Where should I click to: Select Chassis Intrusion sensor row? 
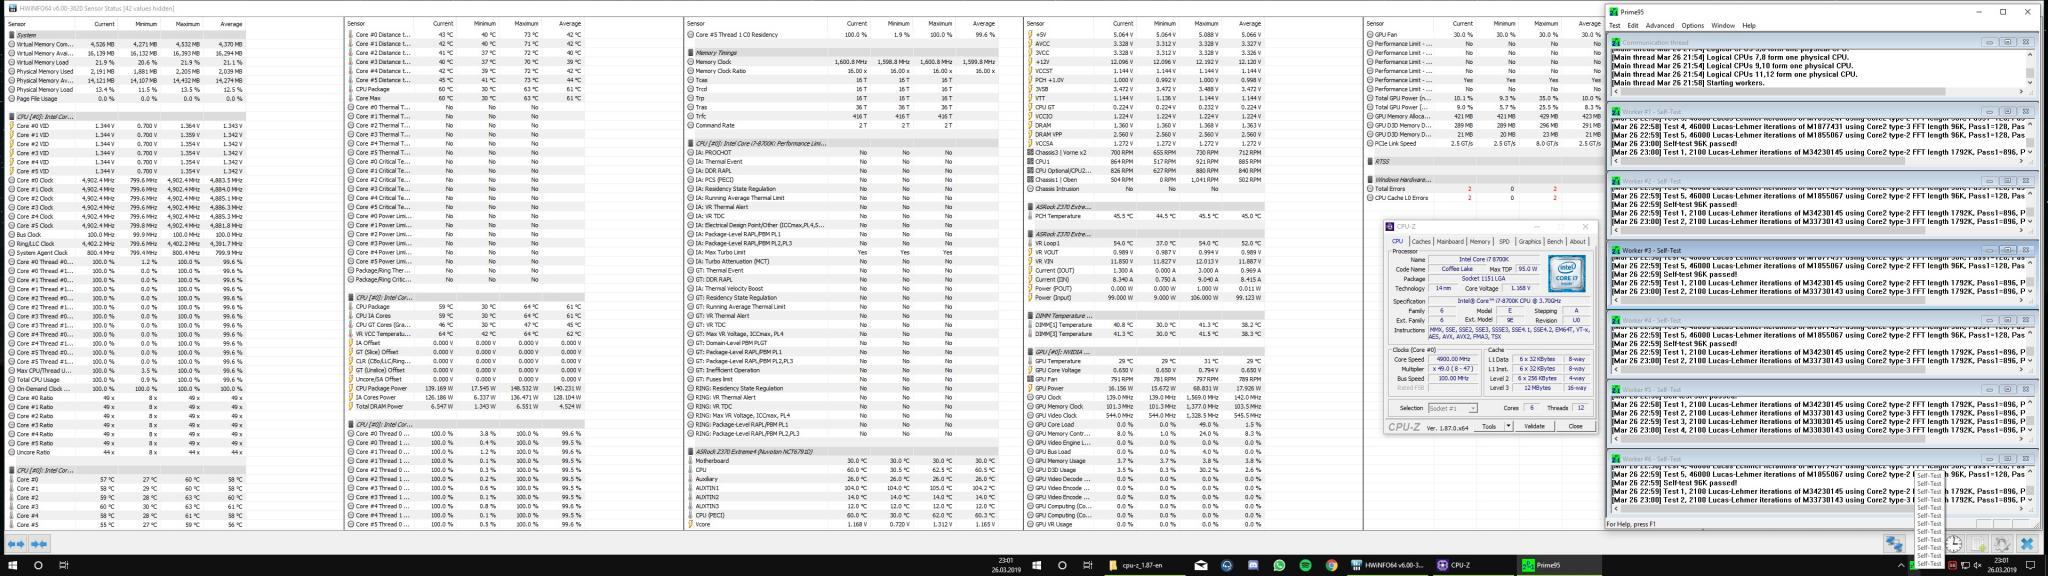(x=1146, y=188)
